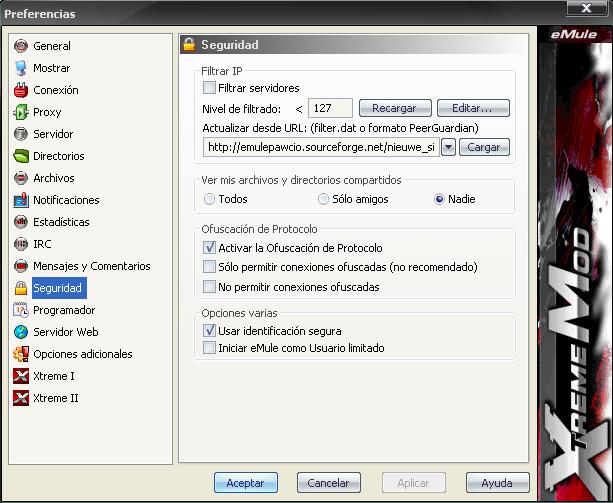Click the Nivel de filtrado 127 field
Viewport: 613px width, 503px height.
(330, 108)
